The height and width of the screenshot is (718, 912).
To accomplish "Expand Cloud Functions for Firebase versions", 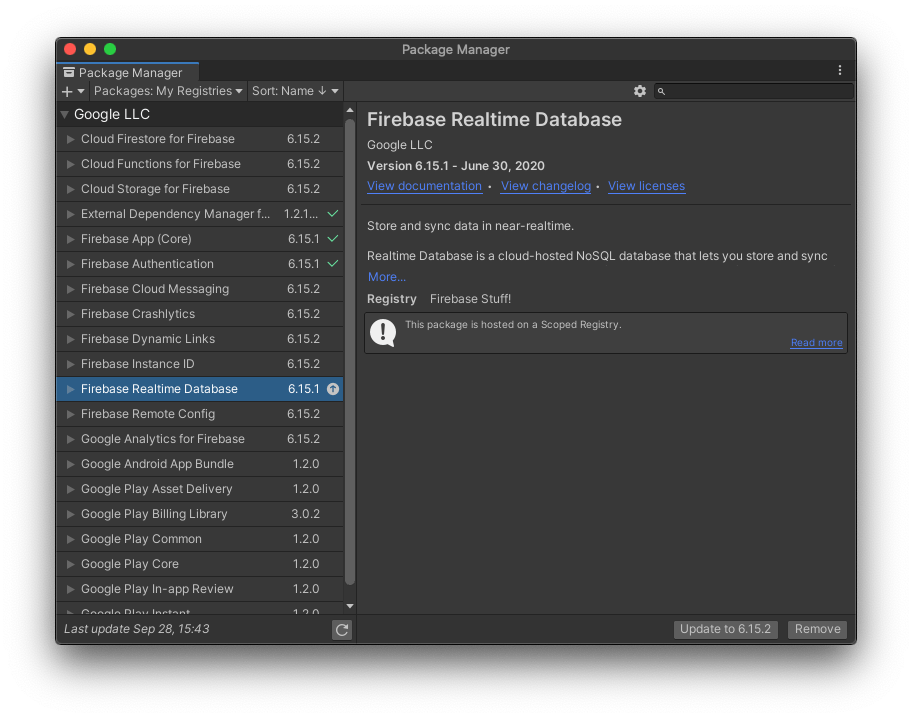I will [x=70, y=165].
